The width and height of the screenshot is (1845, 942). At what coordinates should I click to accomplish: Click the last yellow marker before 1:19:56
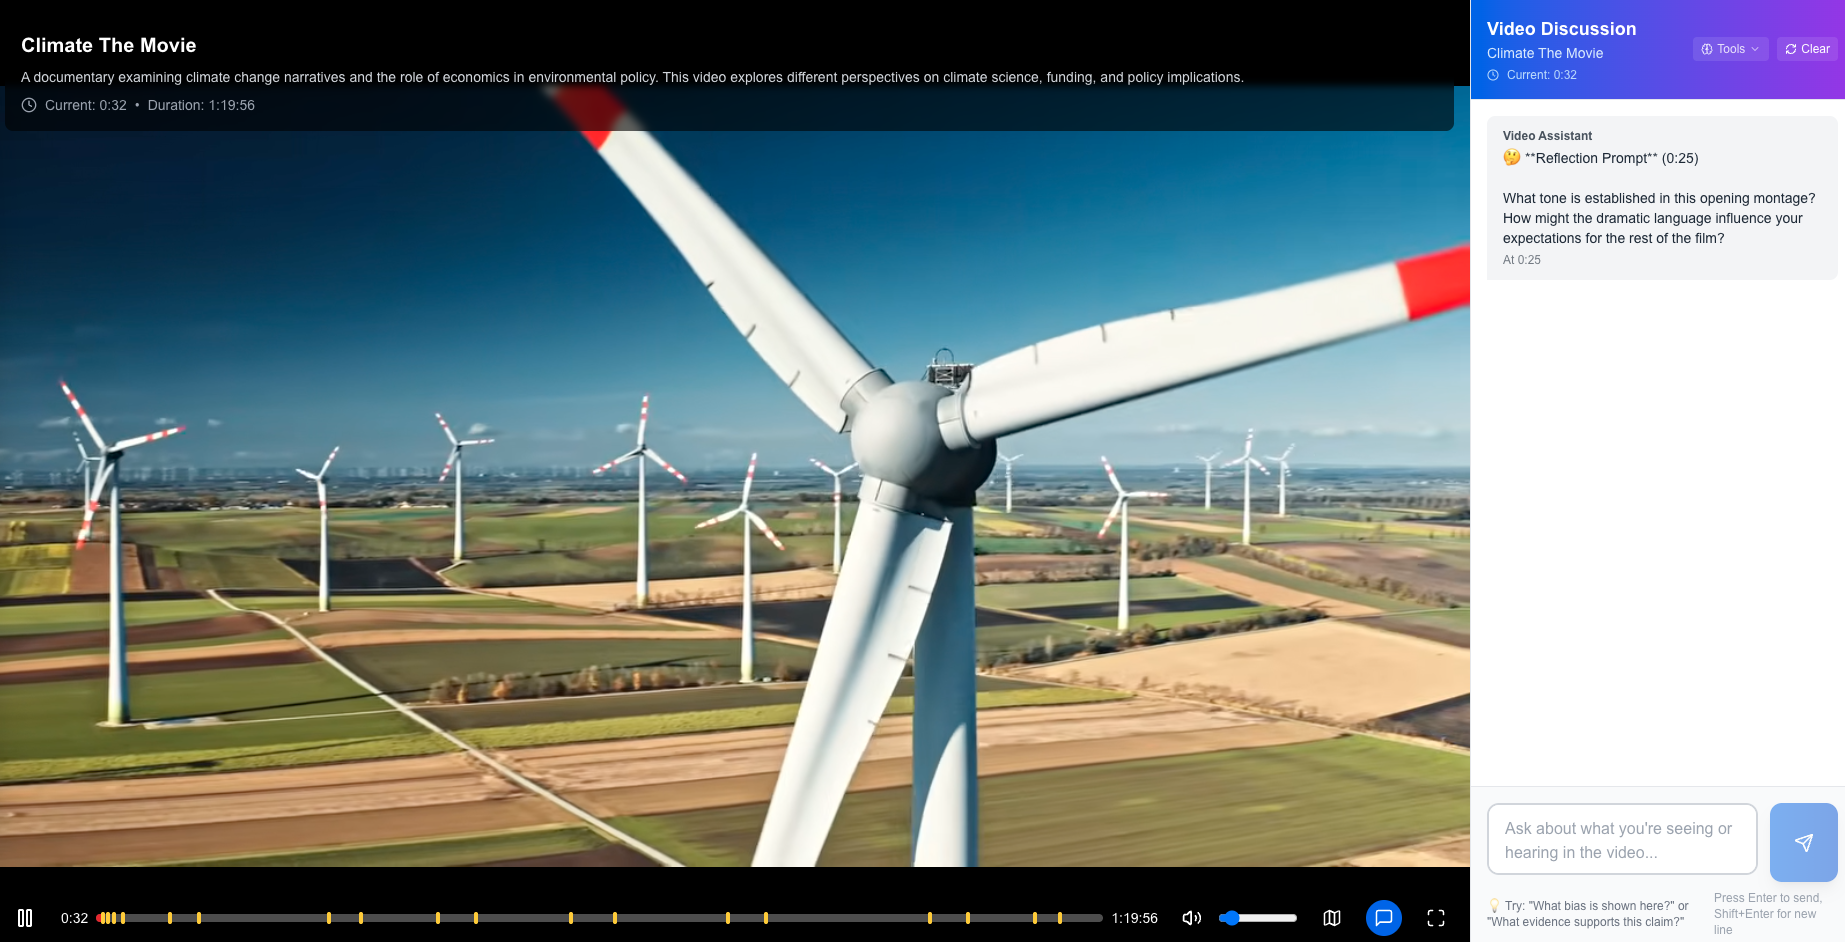pos(1060,918)
